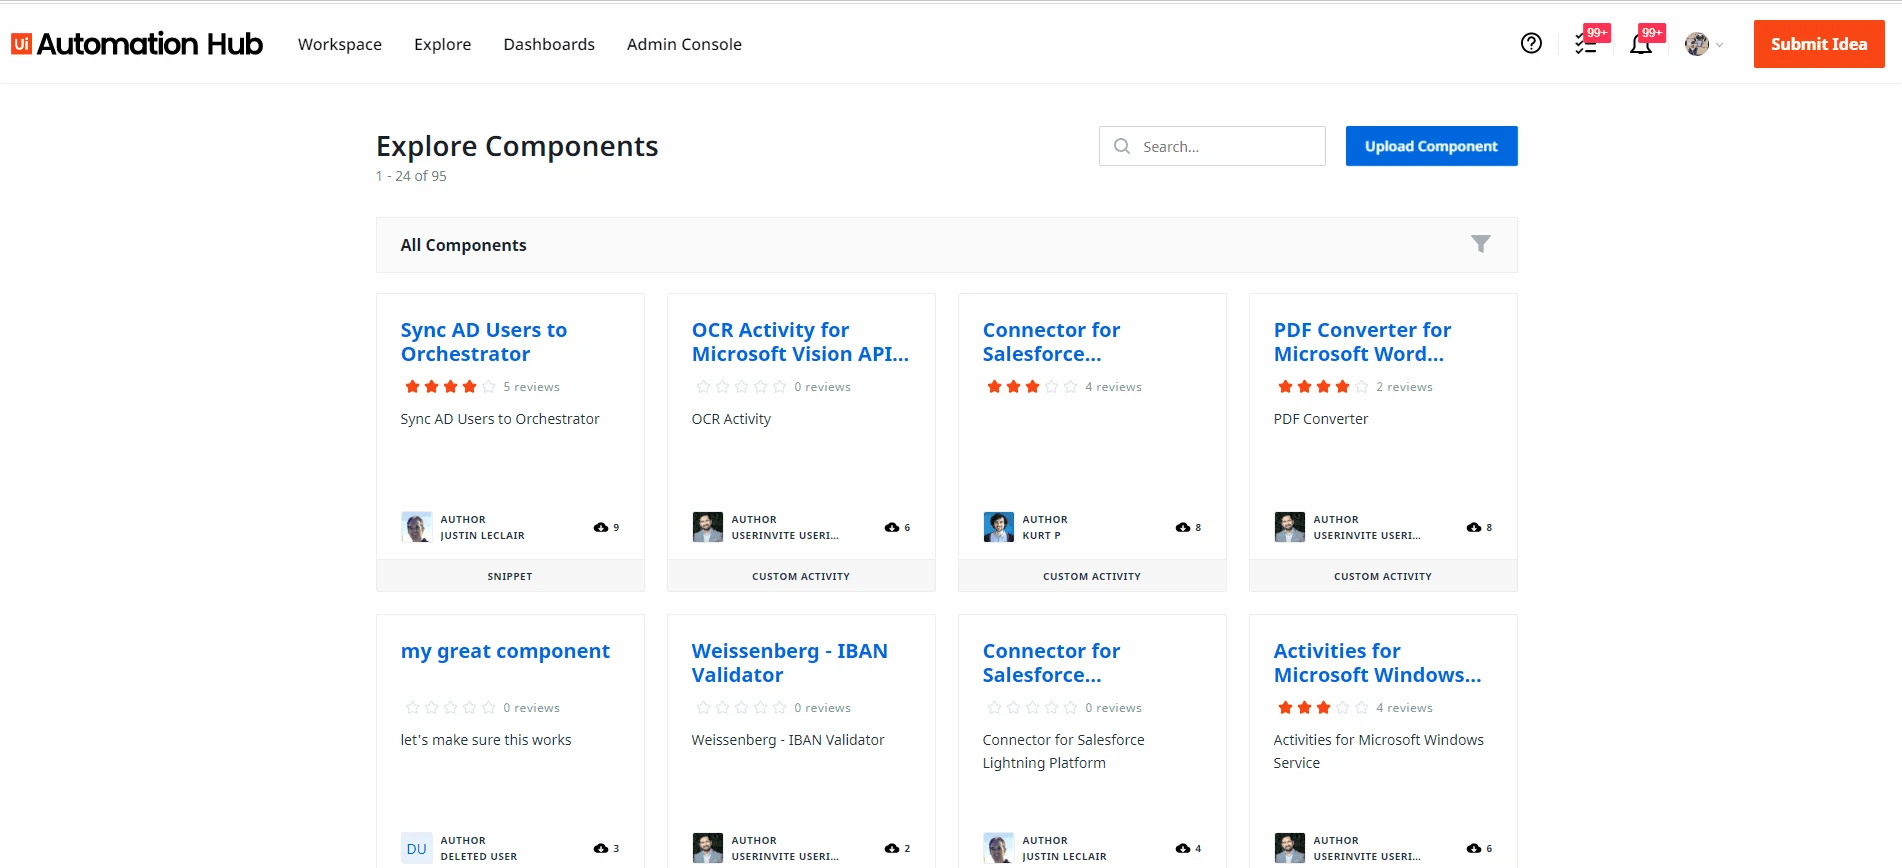Click the 1 - 24 of 95 count
The width and height of the screenshot is (1902, 868).
pos(411,176)
